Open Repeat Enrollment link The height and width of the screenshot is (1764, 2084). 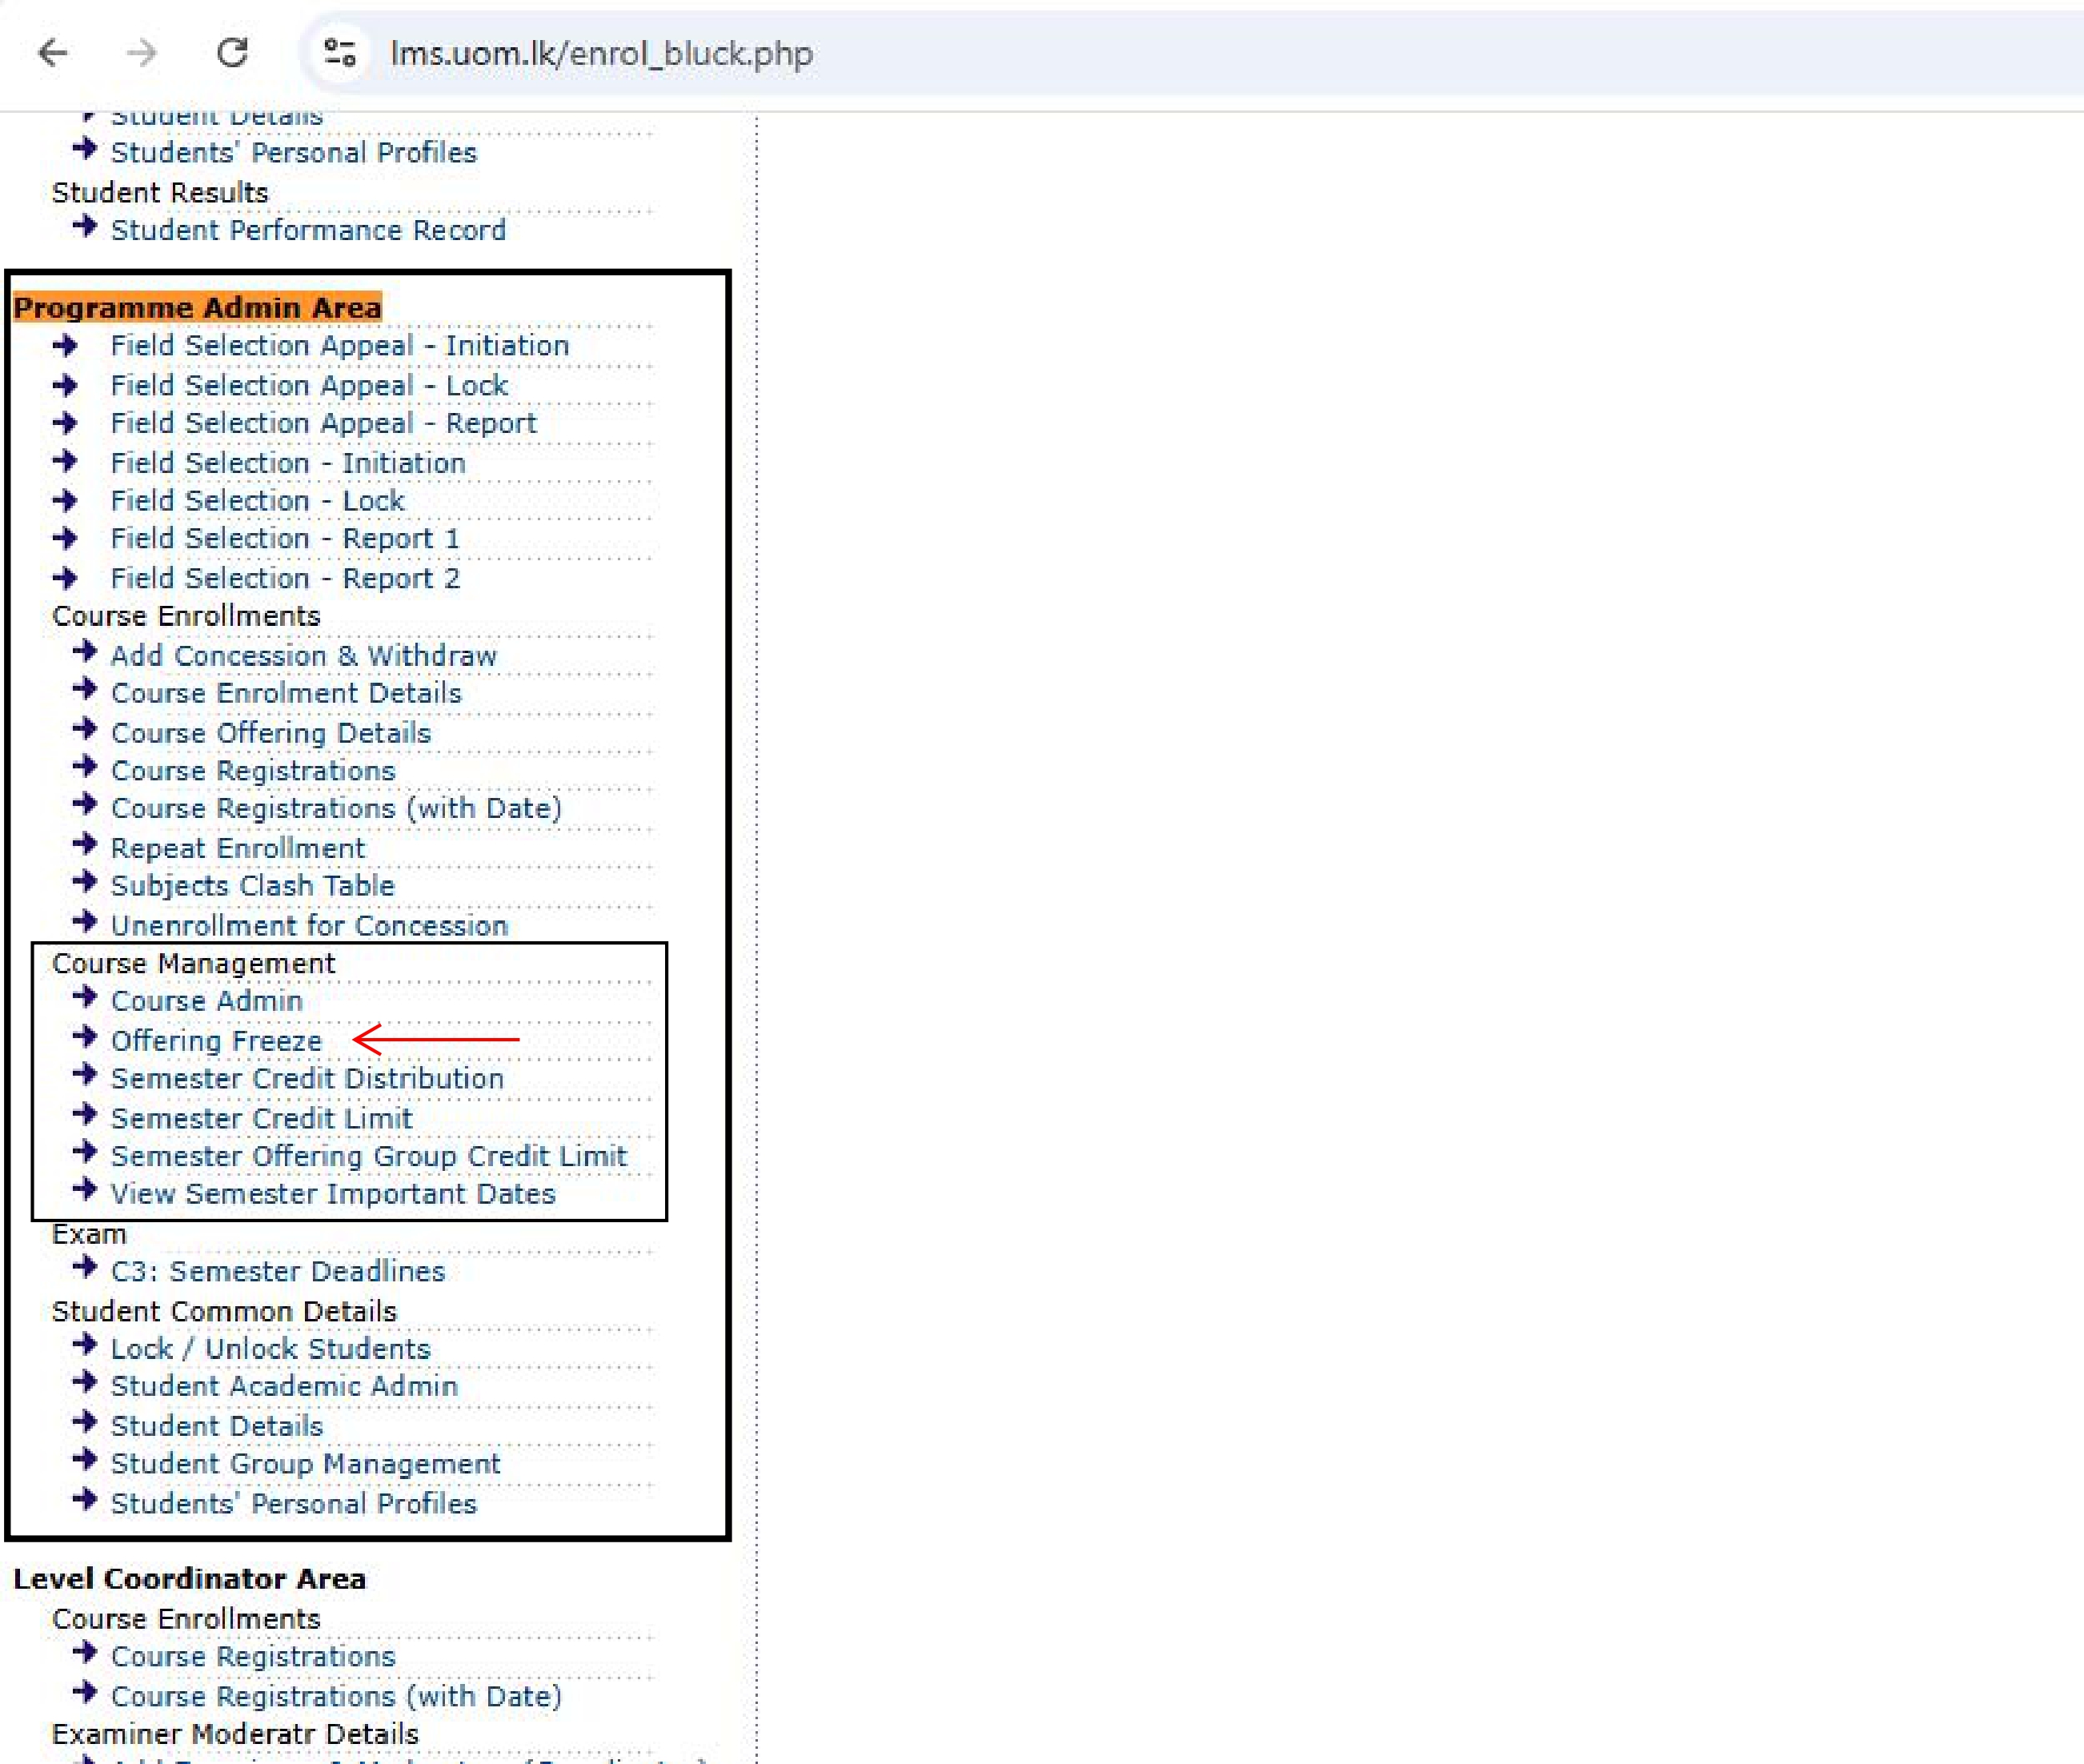click(238, 848)
